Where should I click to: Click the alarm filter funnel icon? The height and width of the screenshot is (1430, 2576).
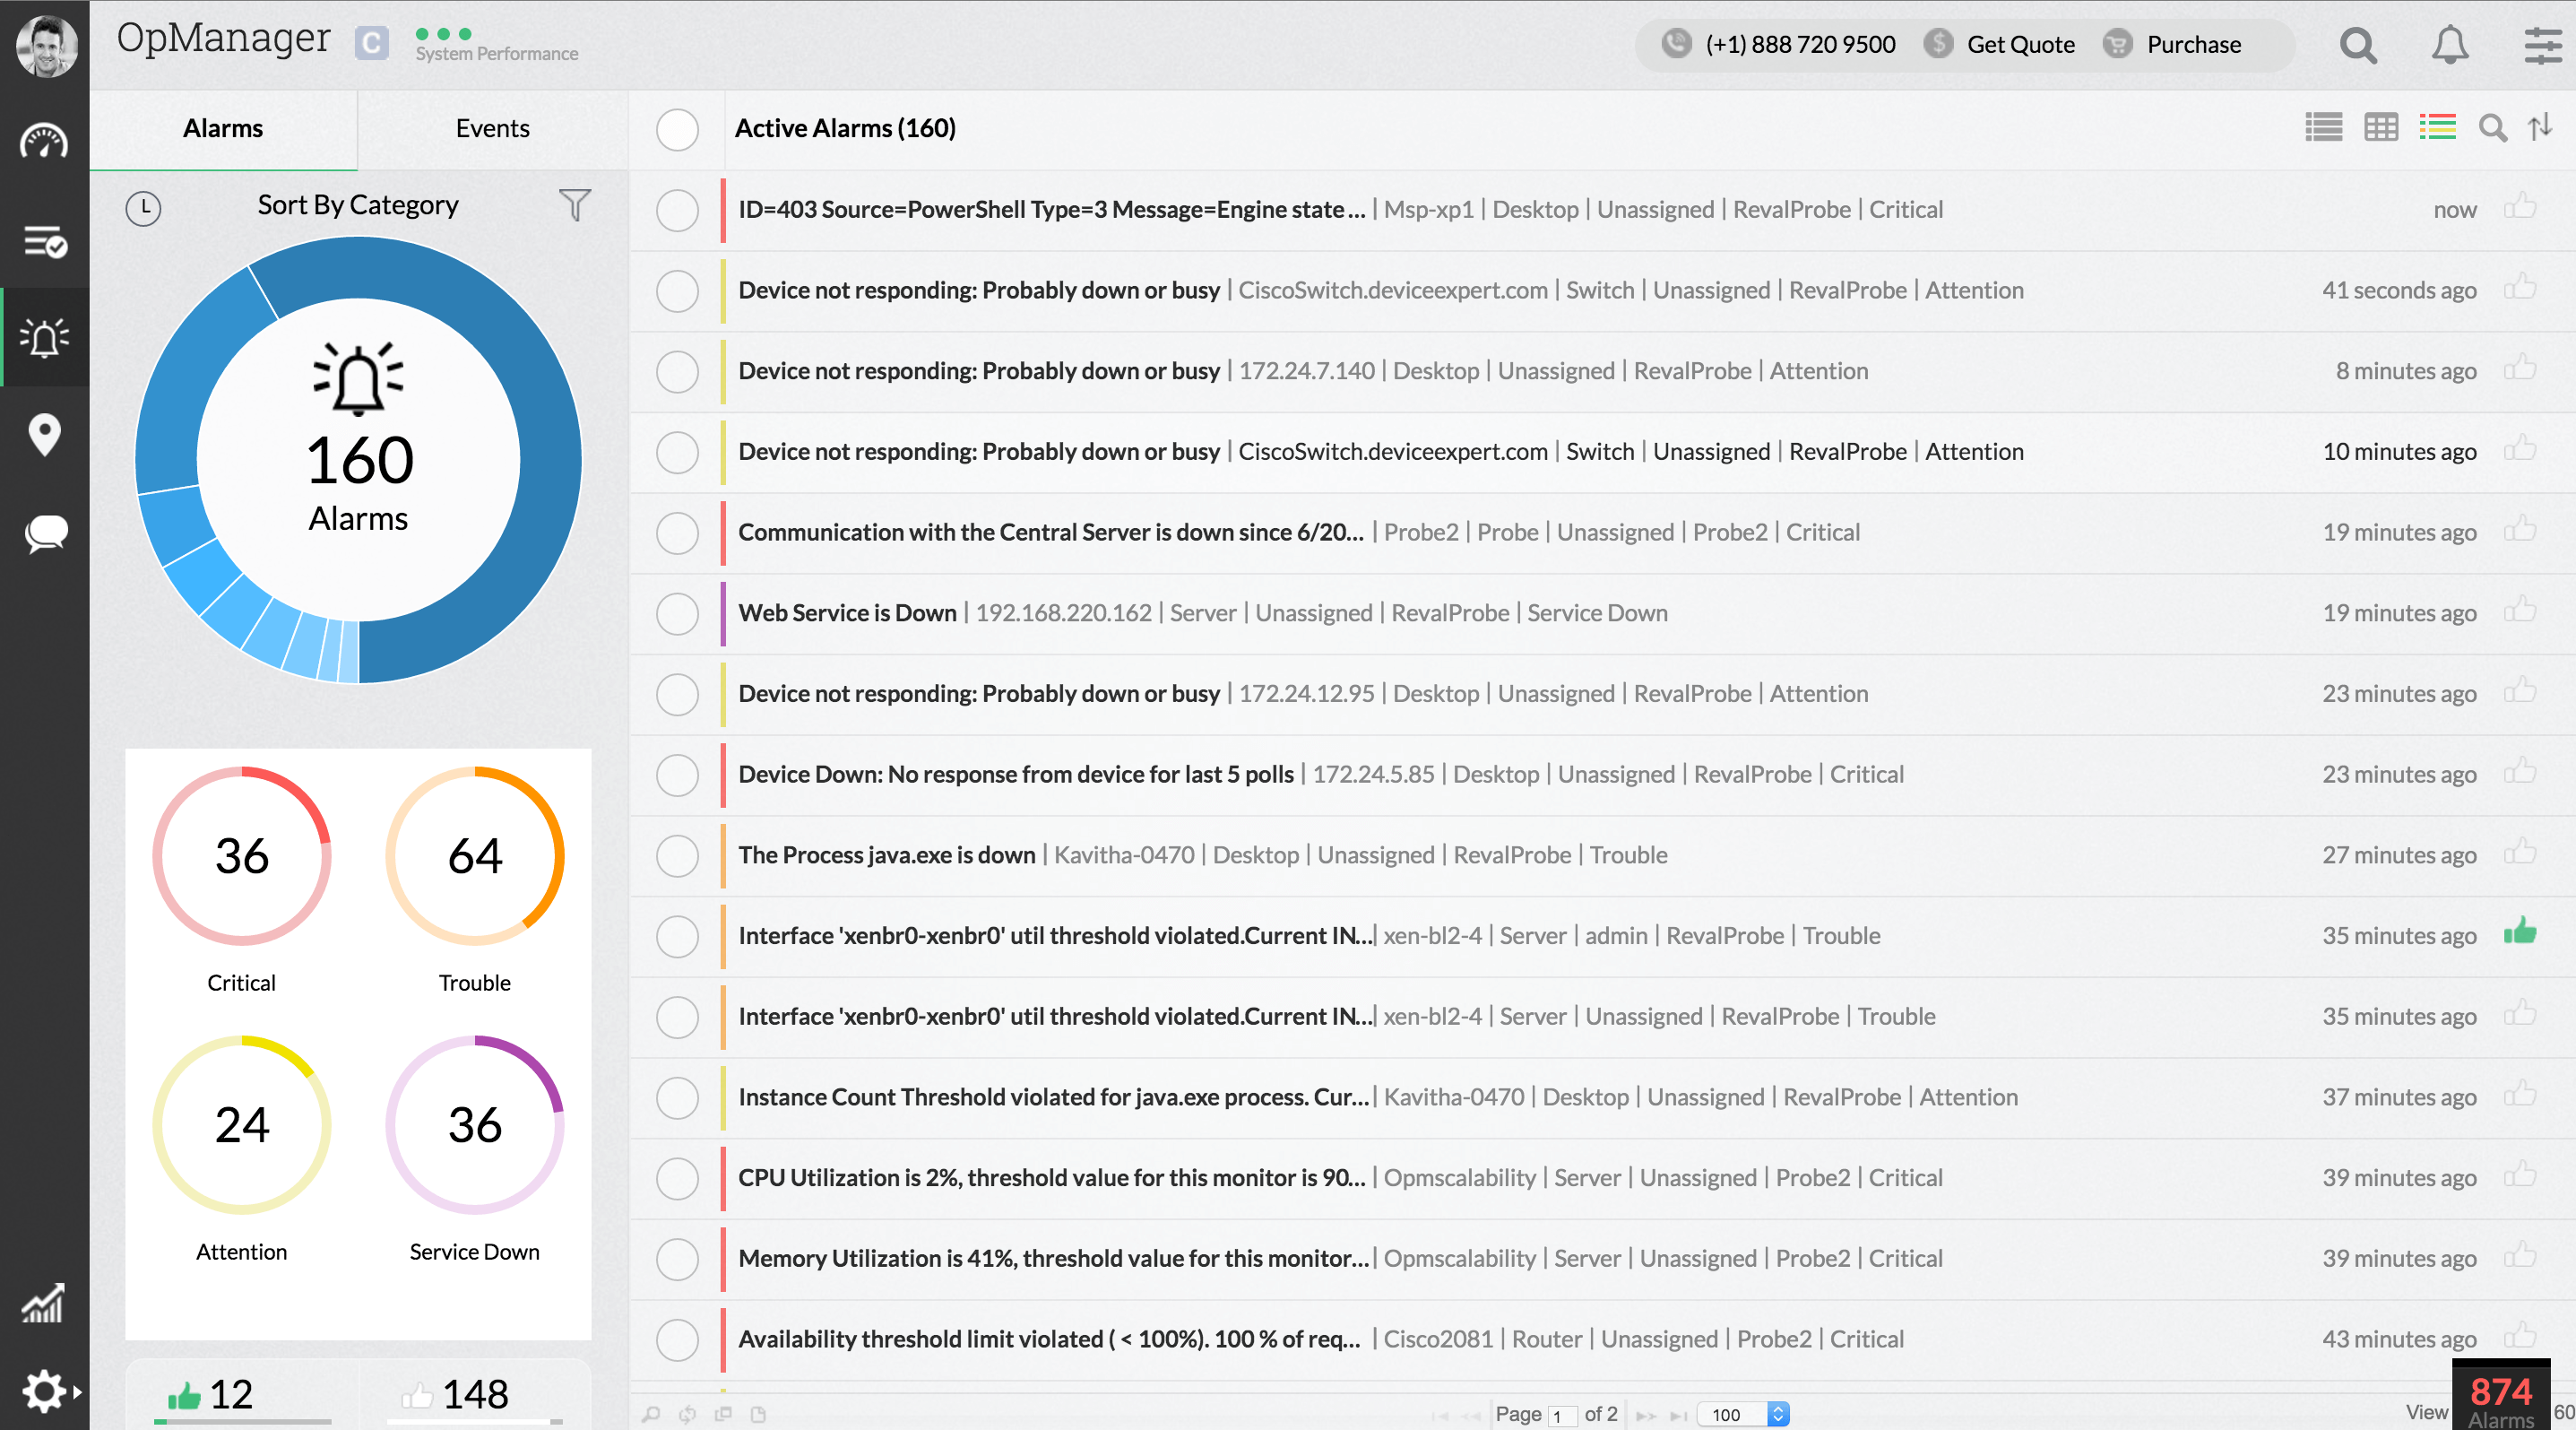tap(574, 205)
